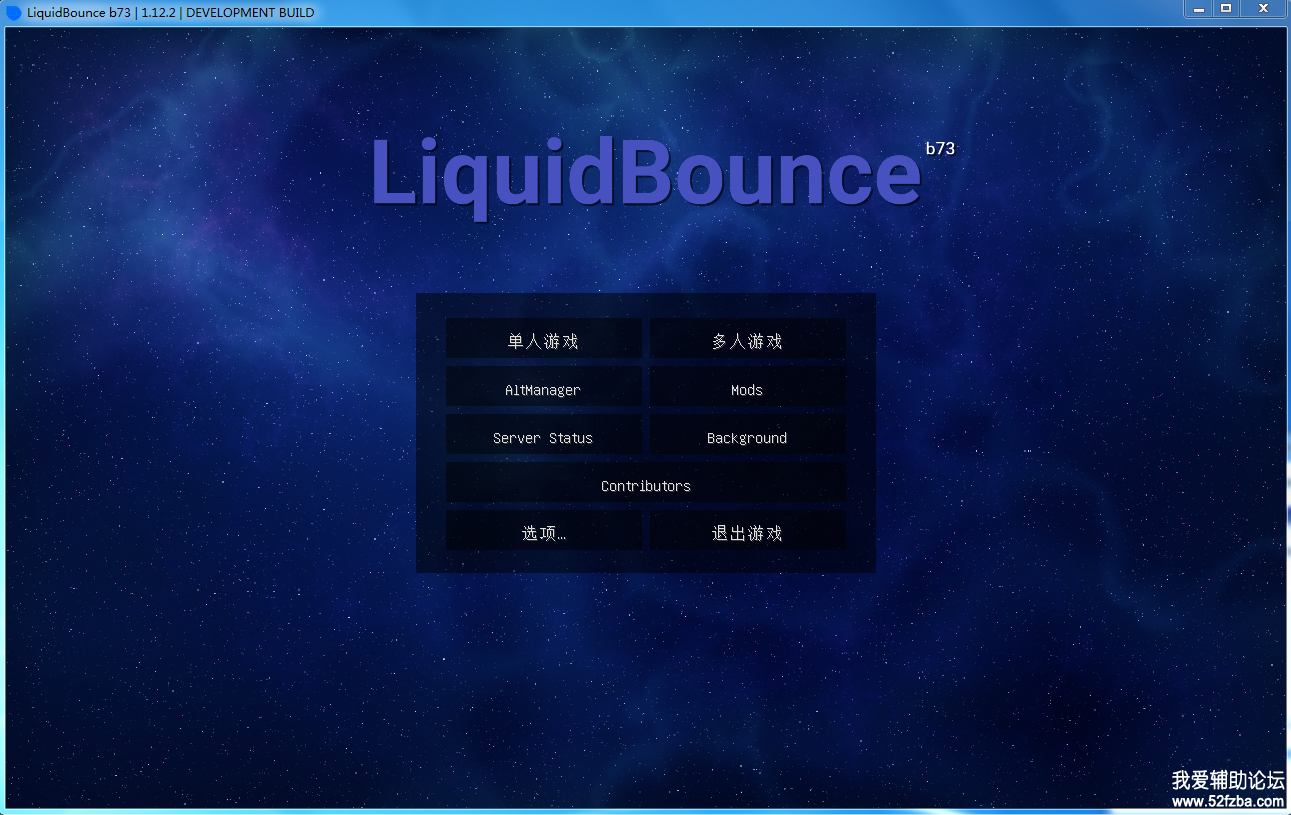This screenshot has width=1291, height=815.
Task: Click the LiquidBounce shield icon in title bar
Action: point(14,13)
